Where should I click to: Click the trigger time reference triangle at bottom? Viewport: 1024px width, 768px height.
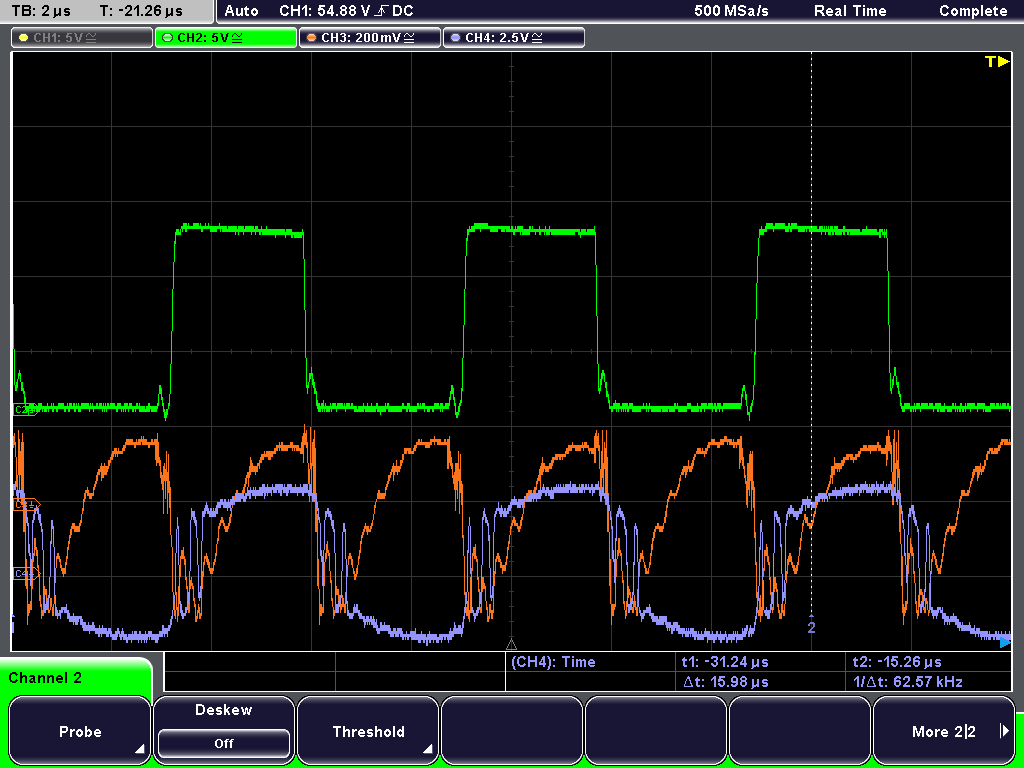[x=511, y=645]
